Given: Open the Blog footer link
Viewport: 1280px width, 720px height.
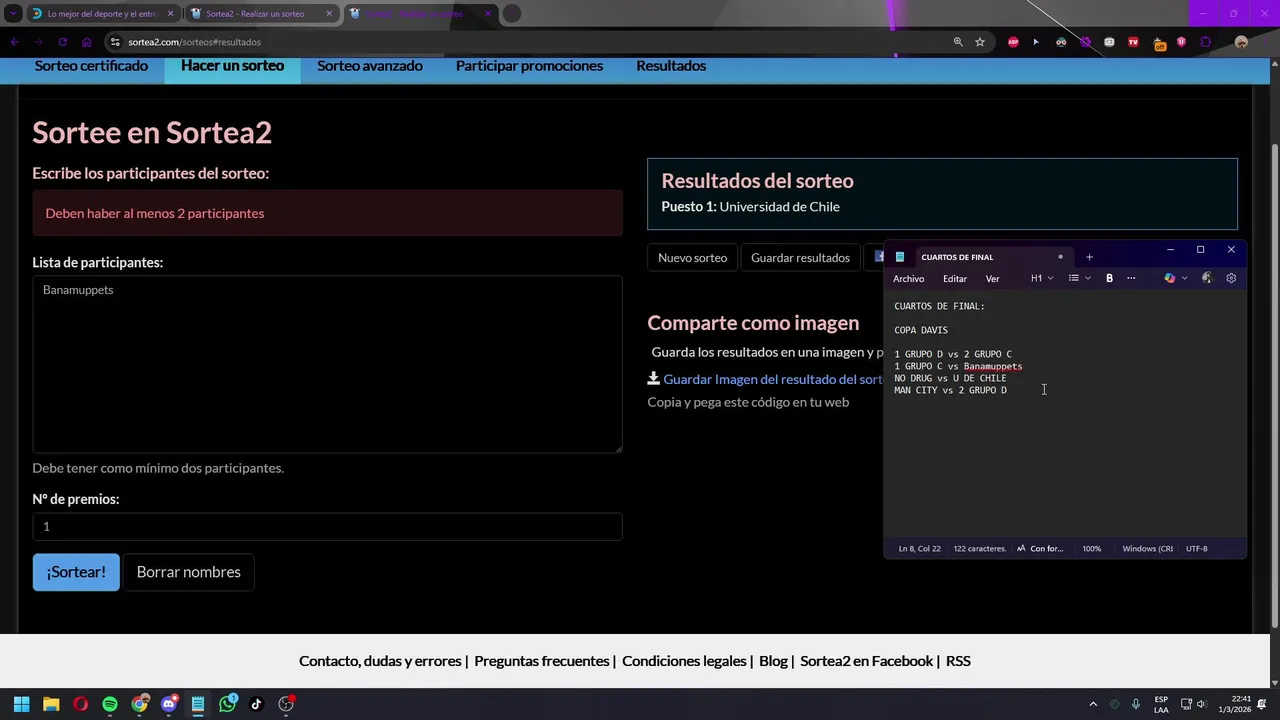Looking at the screenshot, I should (x=773, y=661).
